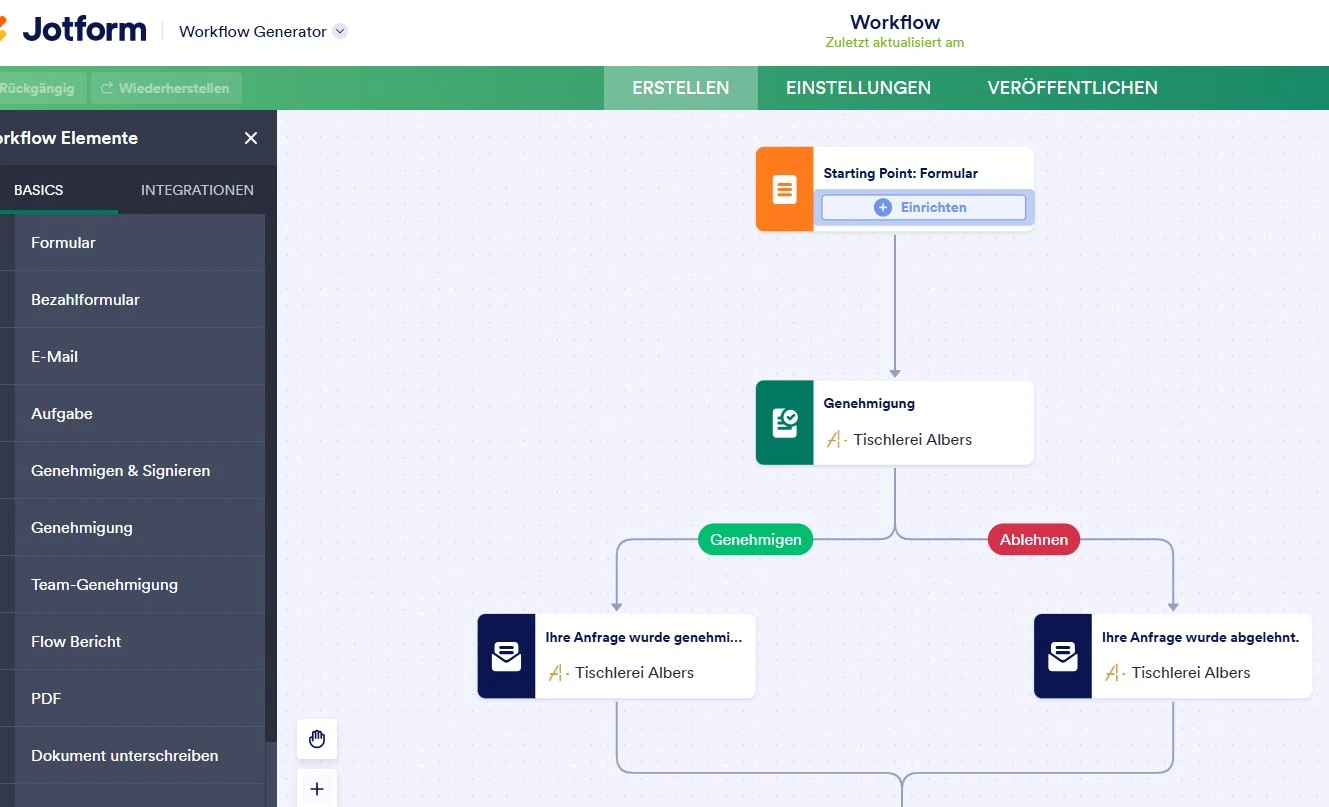Click the orange form icon on Starting Point
1329x807 pixels.
[785, 189]
